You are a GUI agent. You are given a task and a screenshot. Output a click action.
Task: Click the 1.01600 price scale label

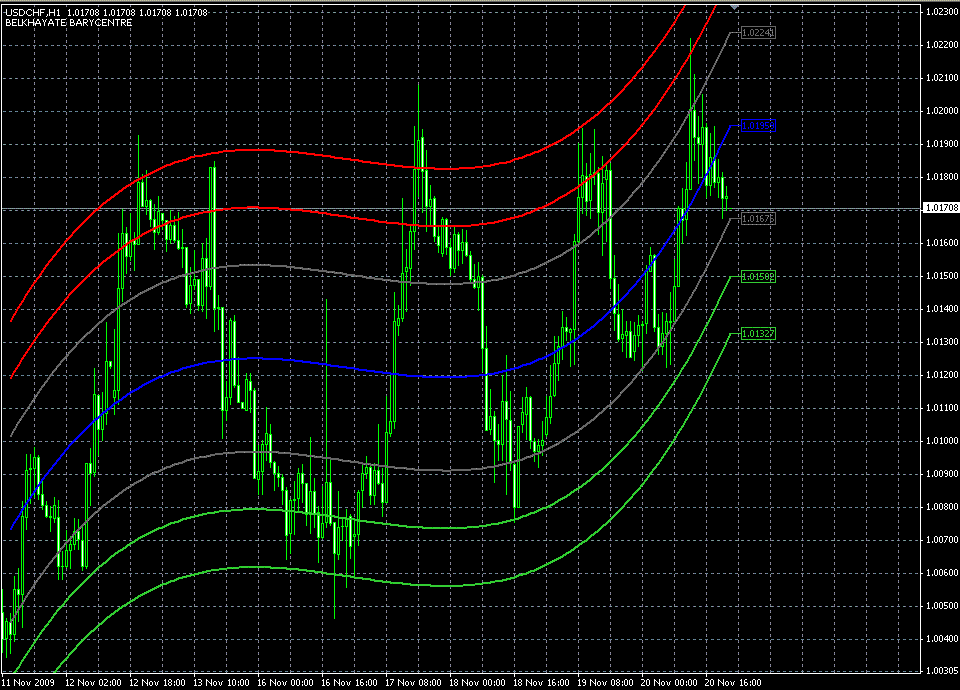click(942, 243)
